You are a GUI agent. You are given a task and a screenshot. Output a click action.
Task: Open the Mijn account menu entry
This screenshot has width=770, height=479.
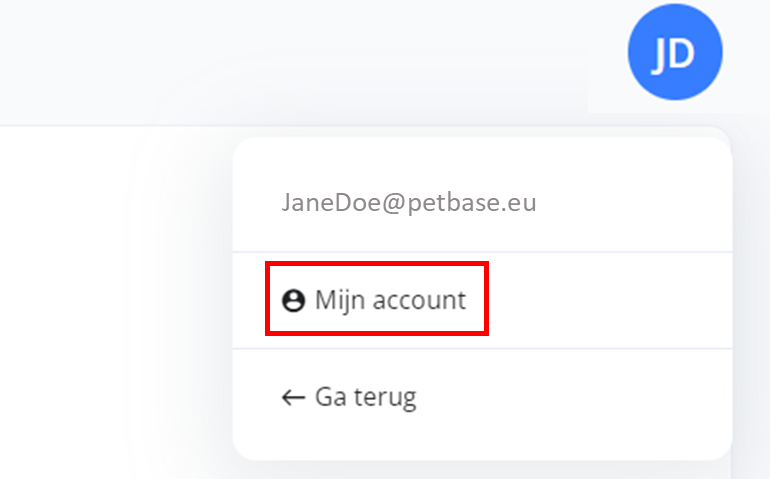[483, 300]
